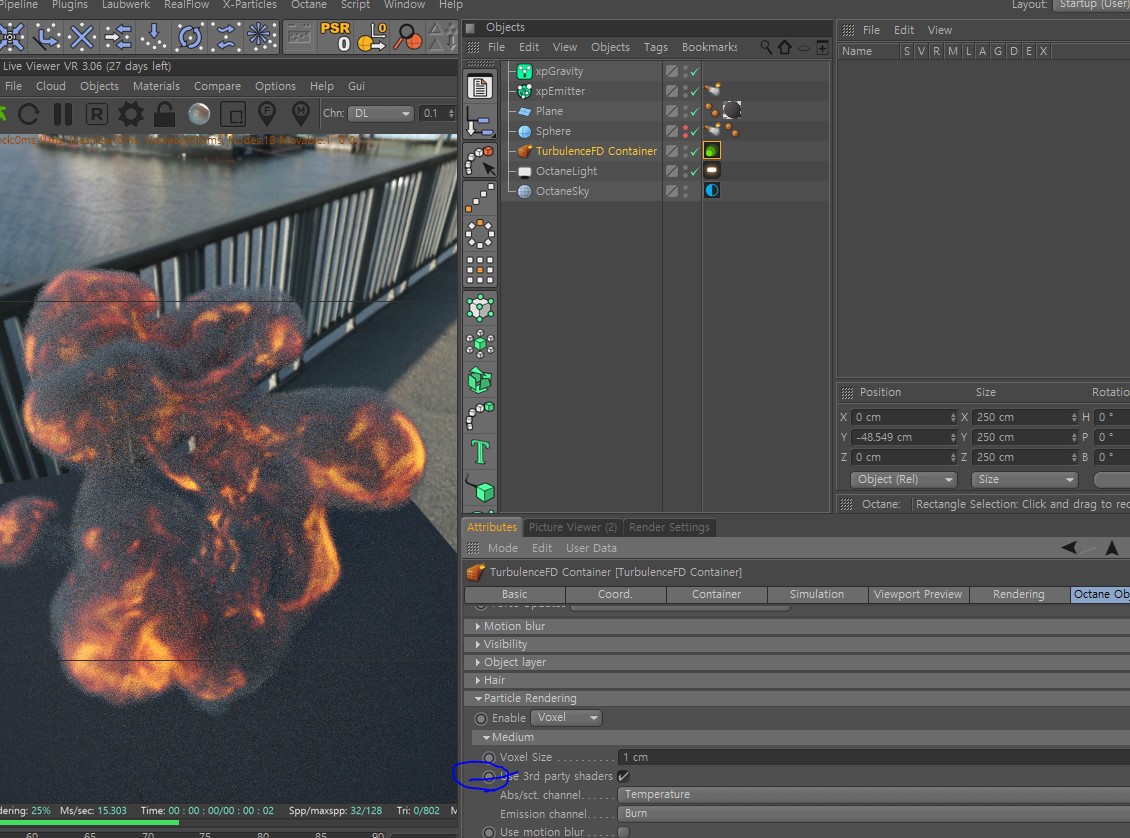Viewport: 1130px width, 838px height.
Task: Open the Abs/sct. channel Temperature dropdown
Action: 873,794
